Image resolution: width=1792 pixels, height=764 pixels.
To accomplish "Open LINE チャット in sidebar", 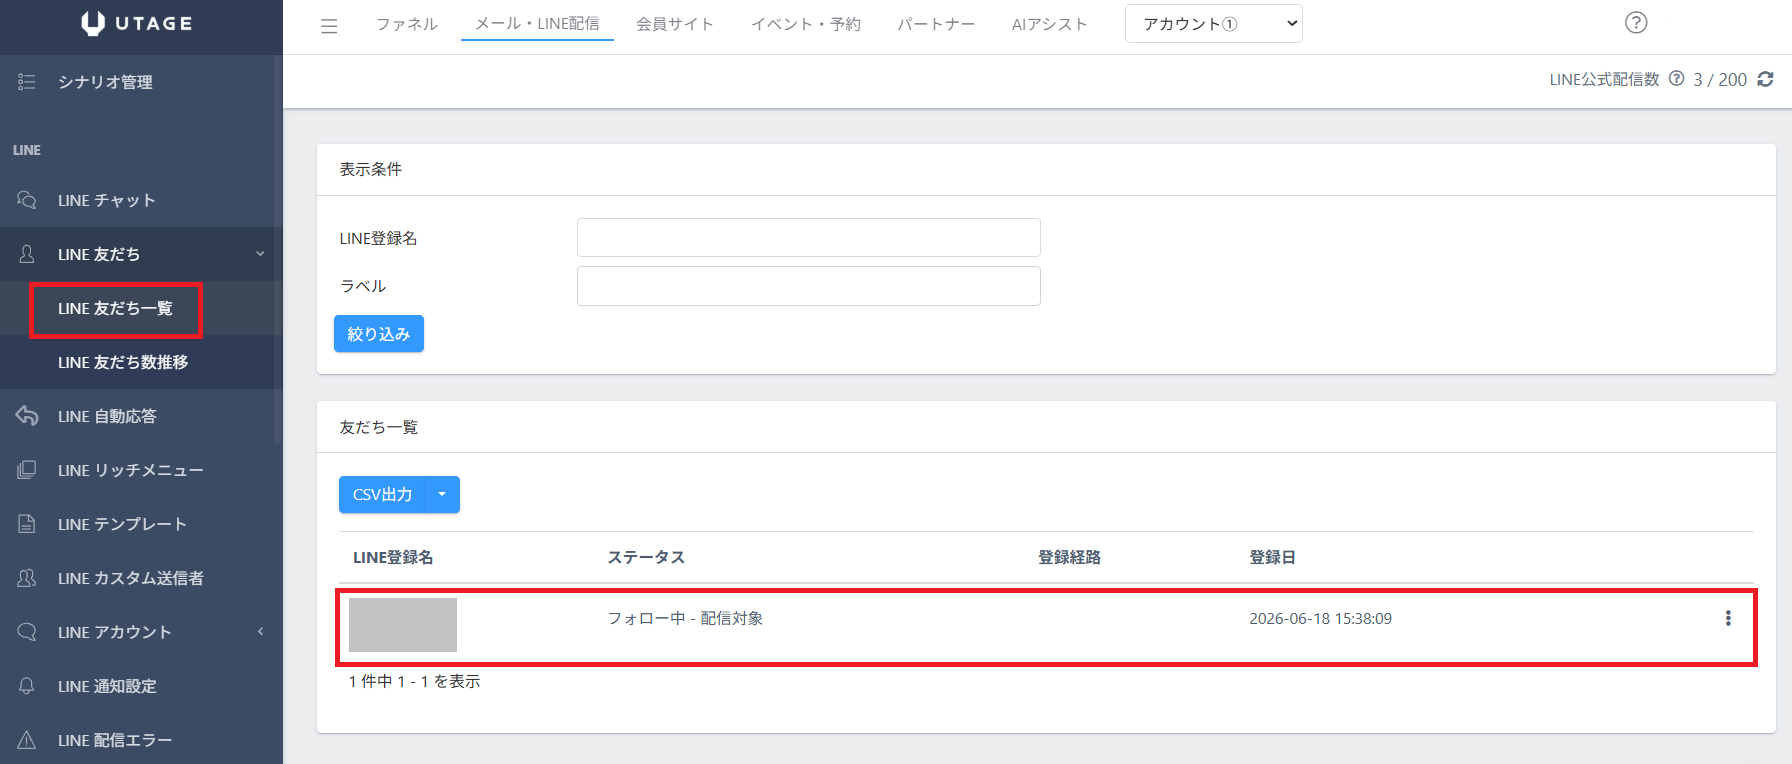I will (x=107, y=200).
